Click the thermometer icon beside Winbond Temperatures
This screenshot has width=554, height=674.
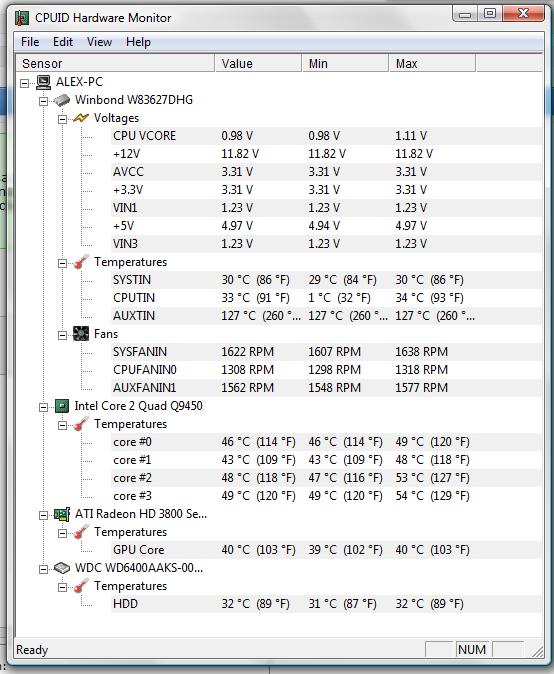[81, 262]
